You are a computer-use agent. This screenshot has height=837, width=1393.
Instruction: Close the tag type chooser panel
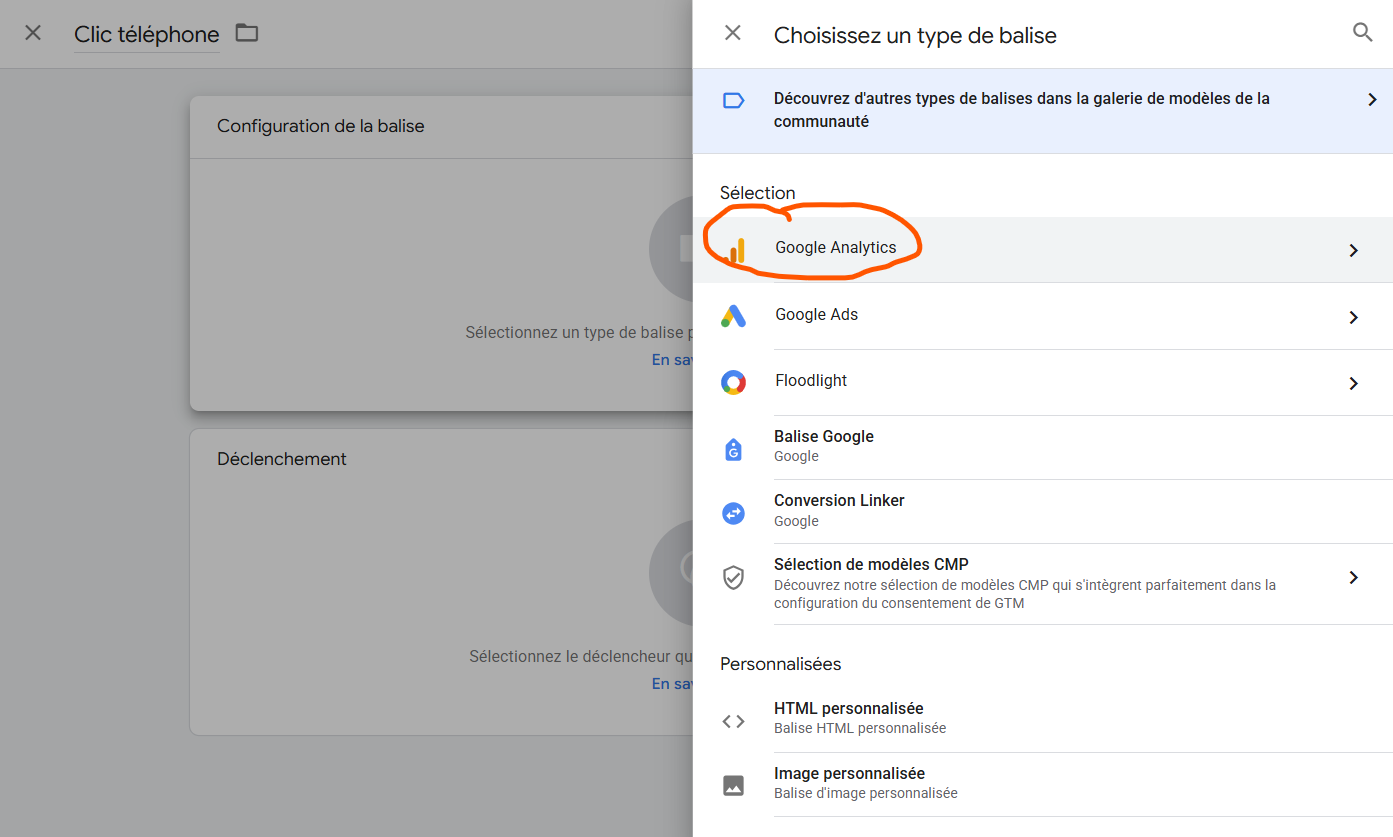[x=733, y=33]
